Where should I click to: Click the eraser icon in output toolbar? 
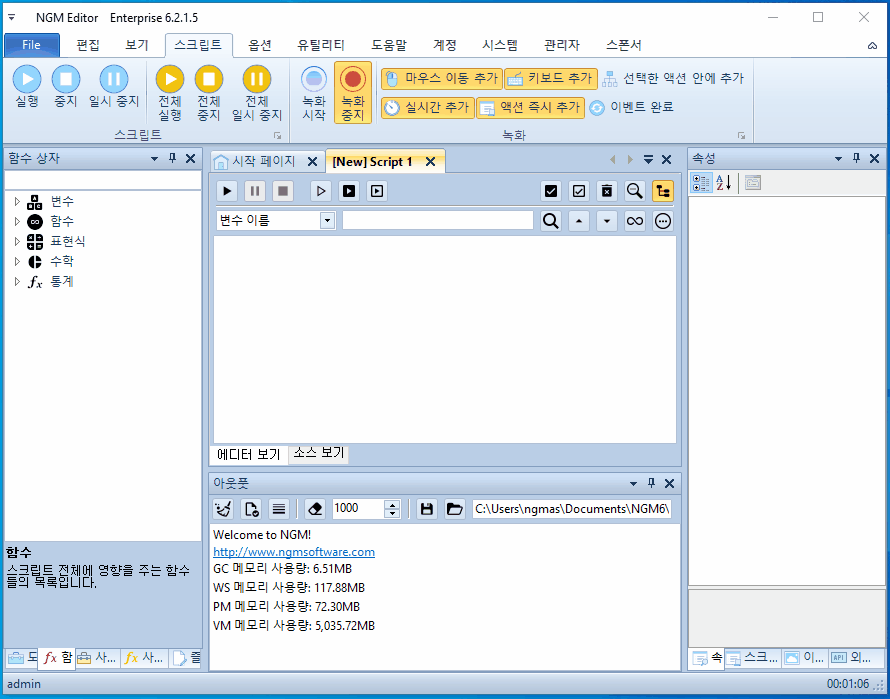314,509
